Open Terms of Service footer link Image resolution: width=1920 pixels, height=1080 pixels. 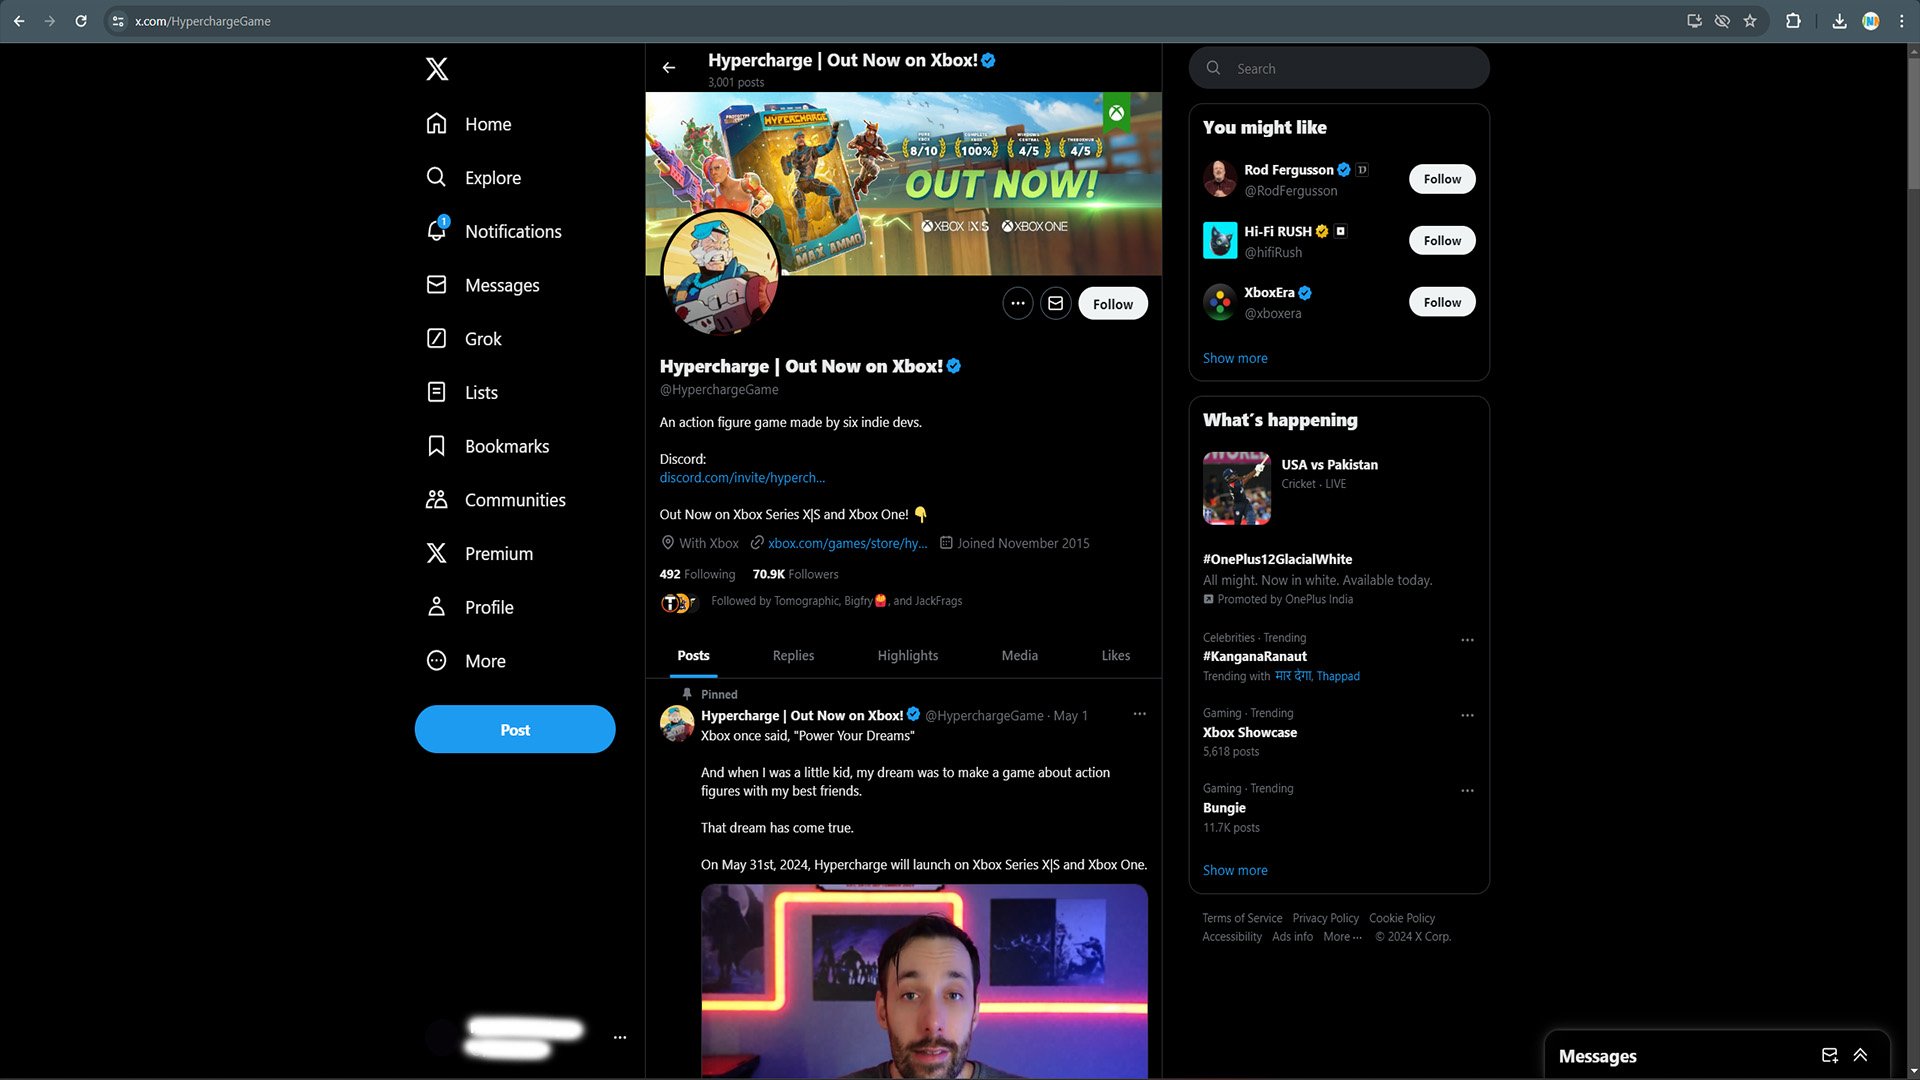tap(1242, 918)
